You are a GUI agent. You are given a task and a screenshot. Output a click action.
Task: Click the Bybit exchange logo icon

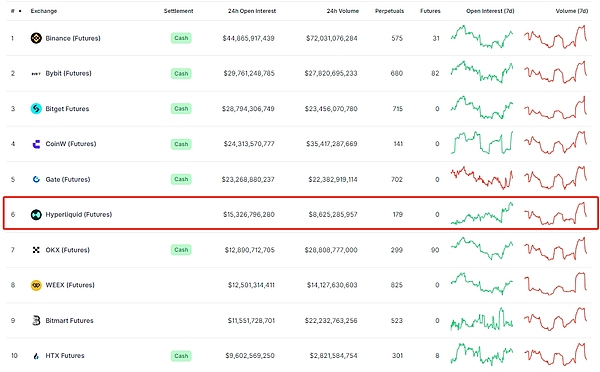[x=36, y=73]
